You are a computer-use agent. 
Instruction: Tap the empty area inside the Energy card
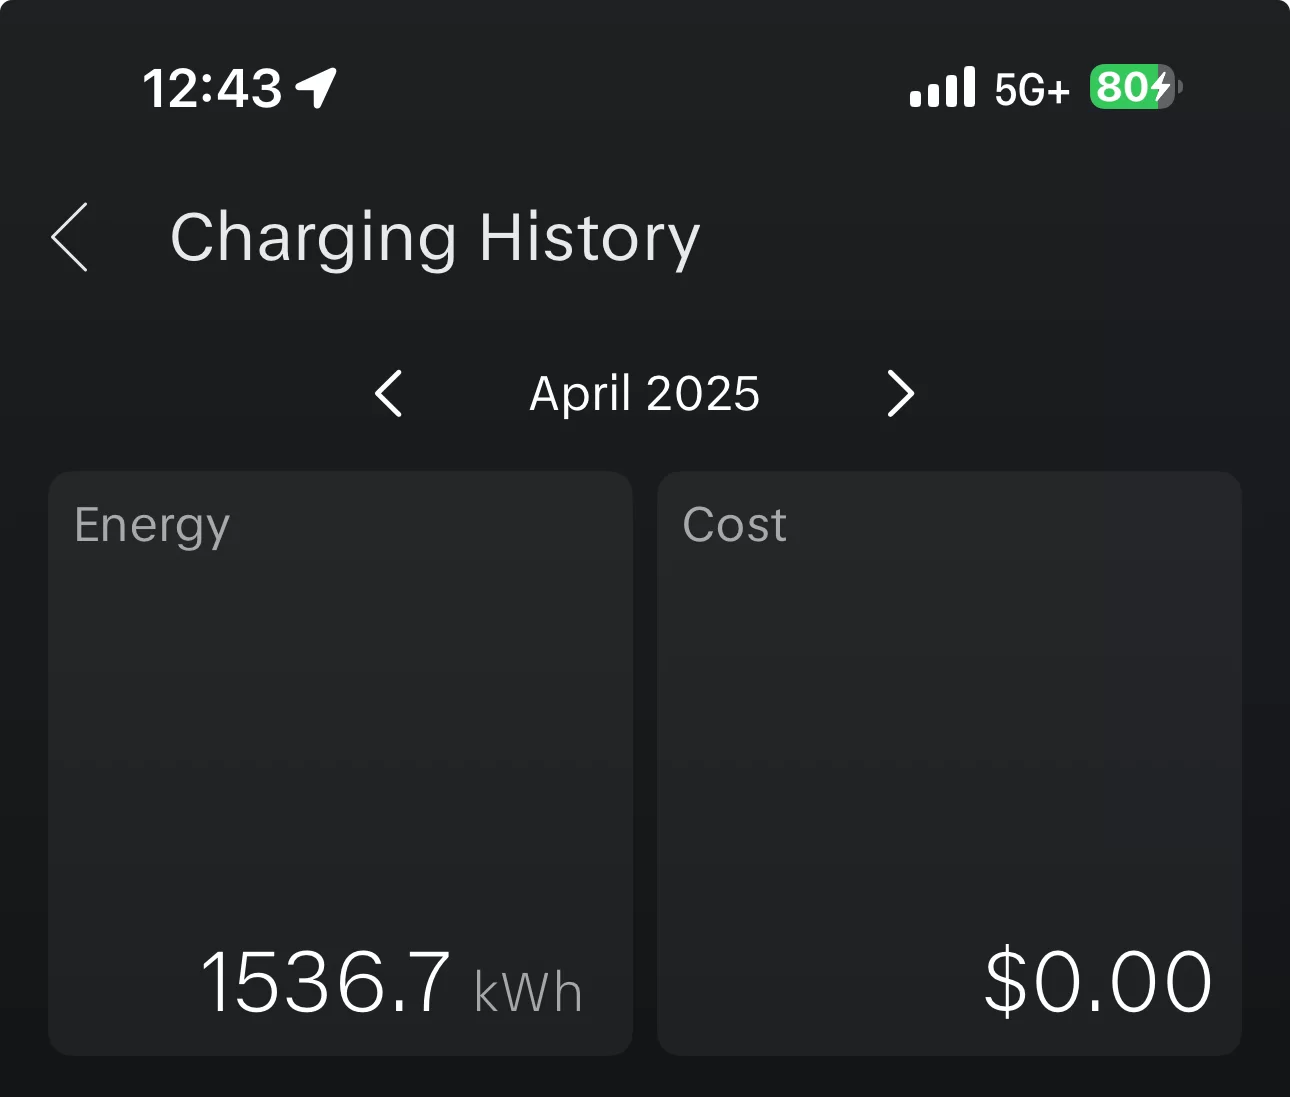pos(340,740)
